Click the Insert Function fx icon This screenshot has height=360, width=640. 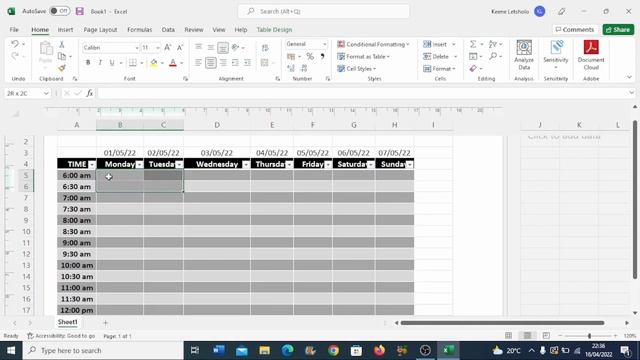(89, 93)
